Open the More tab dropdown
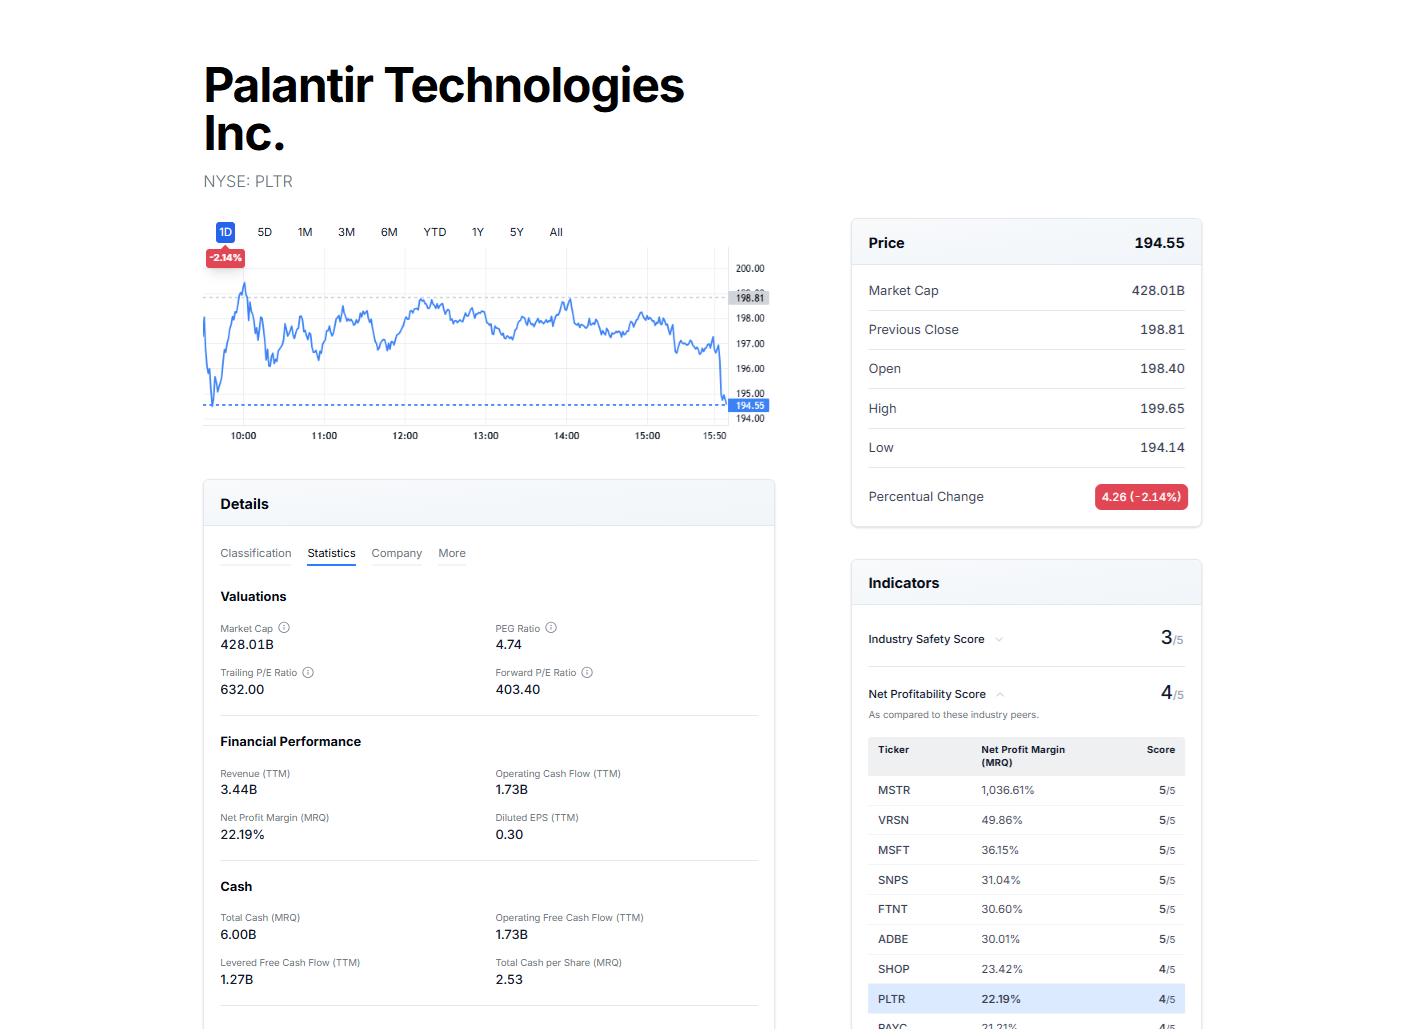This screenshot has height=1029, width=1413. pos(452,554)
